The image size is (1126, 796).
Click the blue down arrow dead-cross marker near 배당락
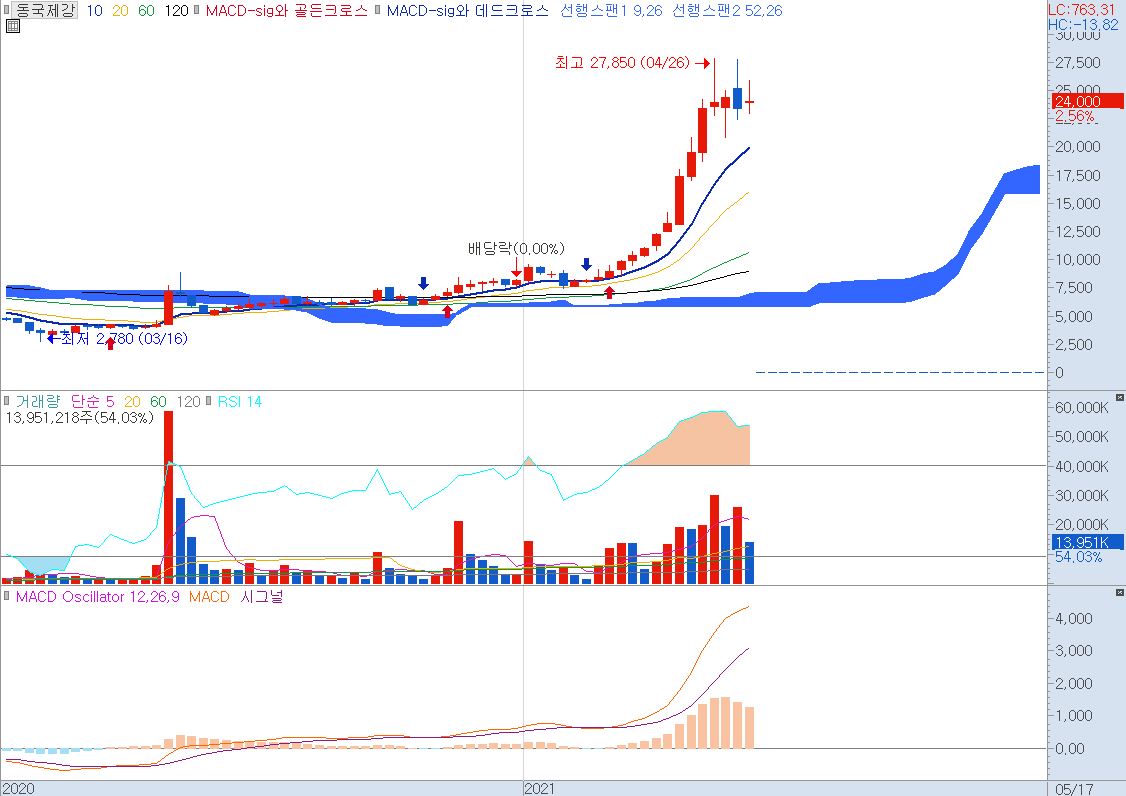point(586,264)
